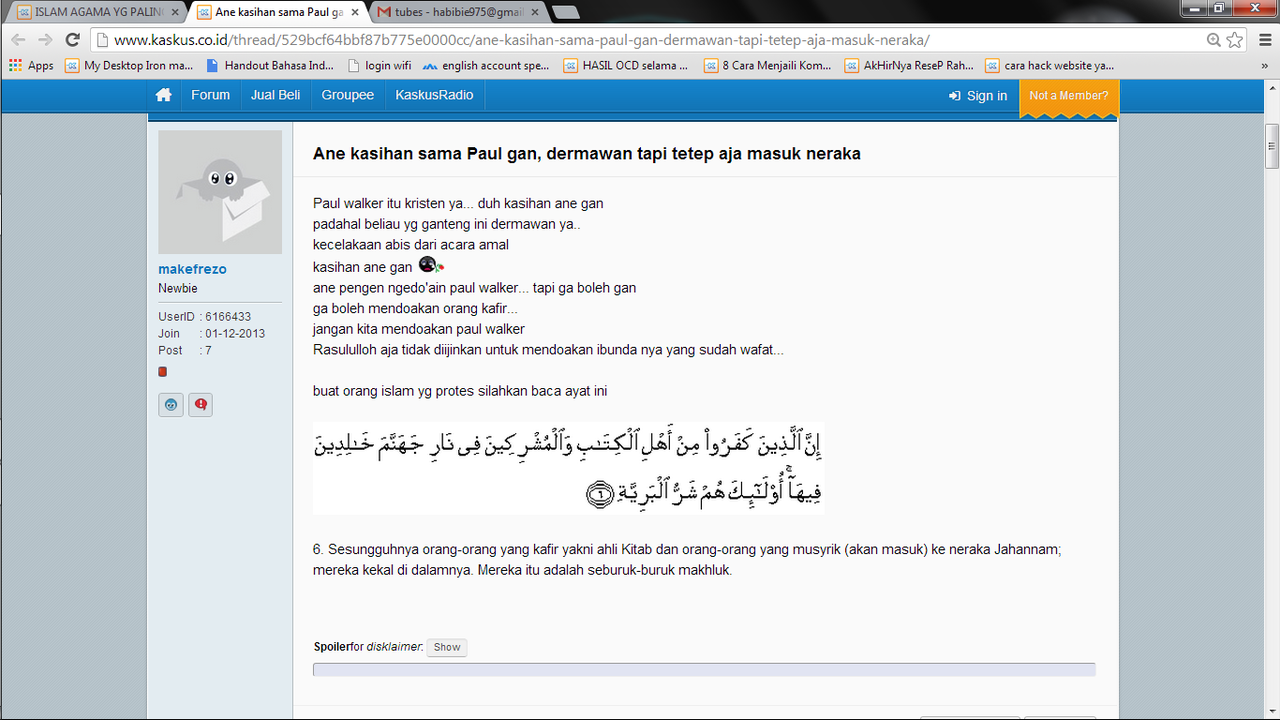
Task: Open '8 Cara Menjaili Kom...' bookmark
Action: (x=768, y=65)
